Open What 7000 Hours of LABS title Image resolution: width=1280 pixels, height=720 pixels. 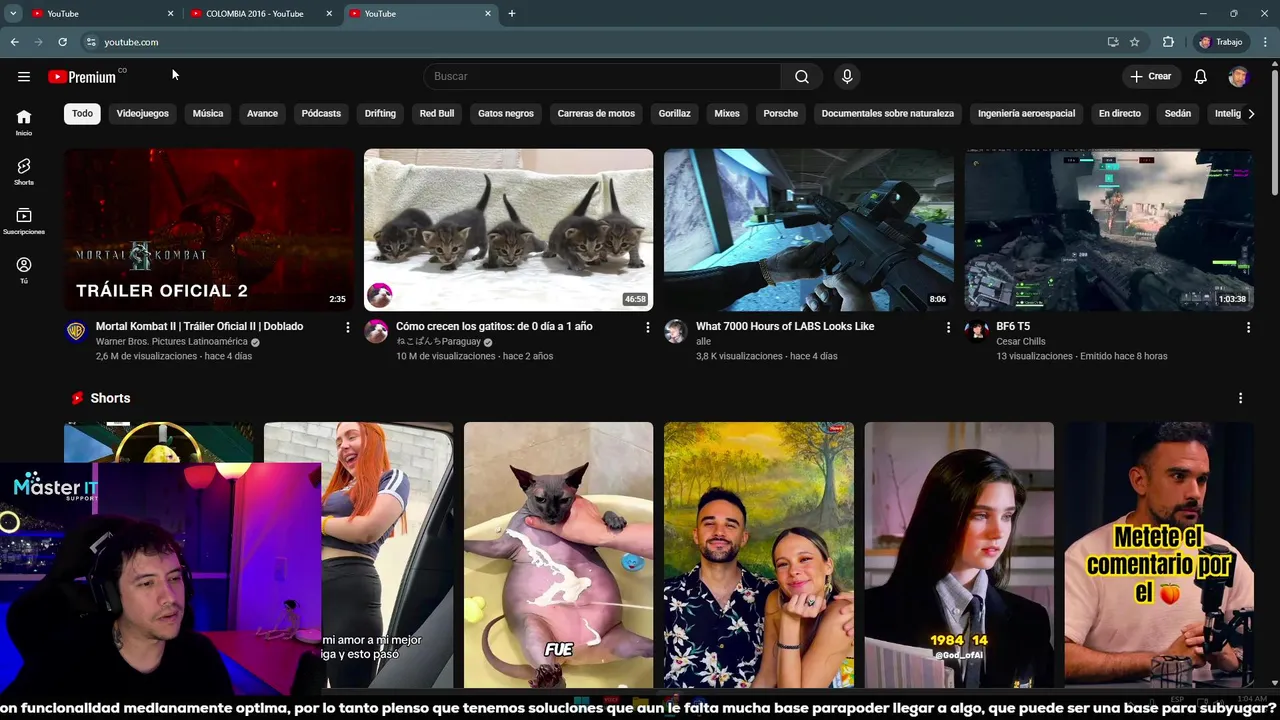[785, 326]
